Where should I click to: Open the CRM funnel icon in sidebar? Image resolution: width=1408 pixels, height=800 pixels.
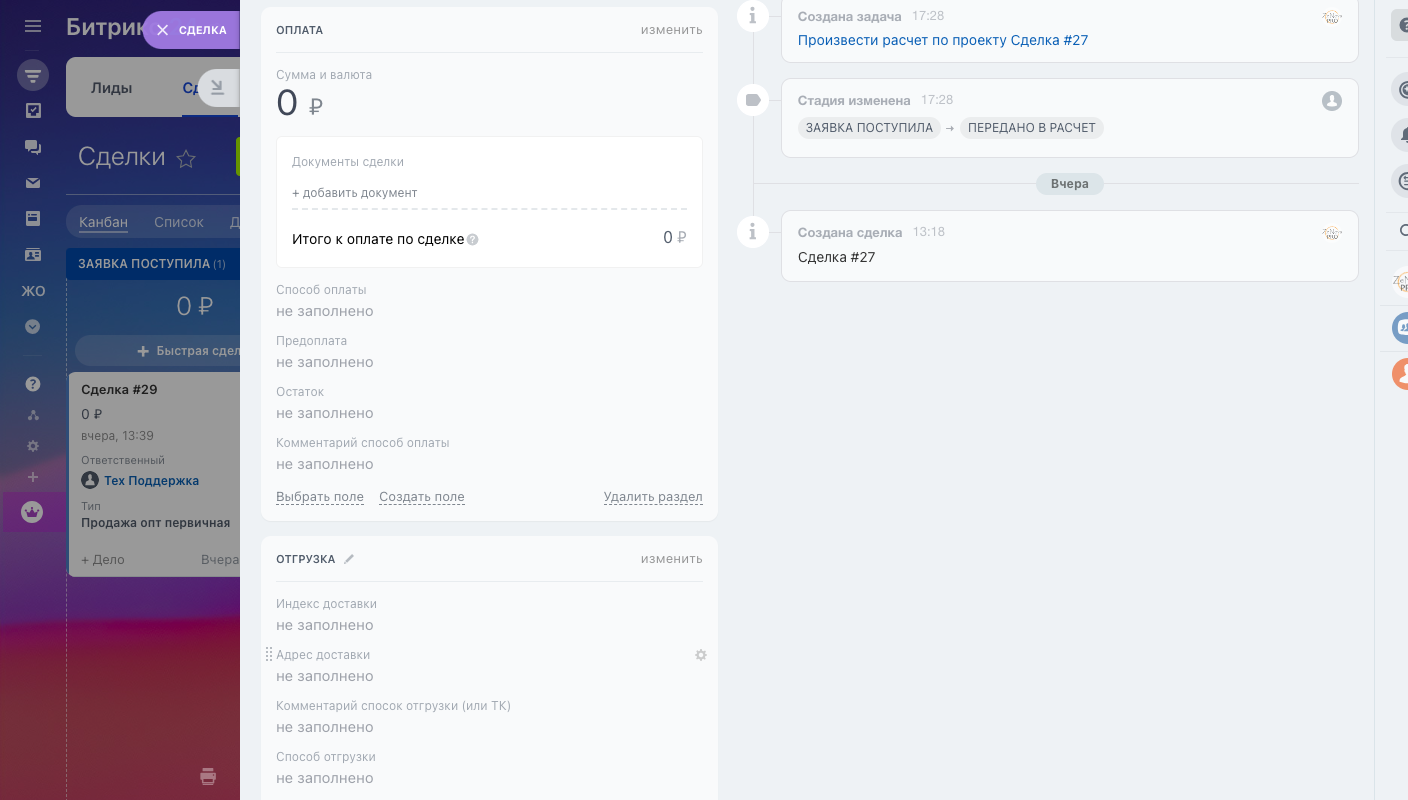(33, 74)
